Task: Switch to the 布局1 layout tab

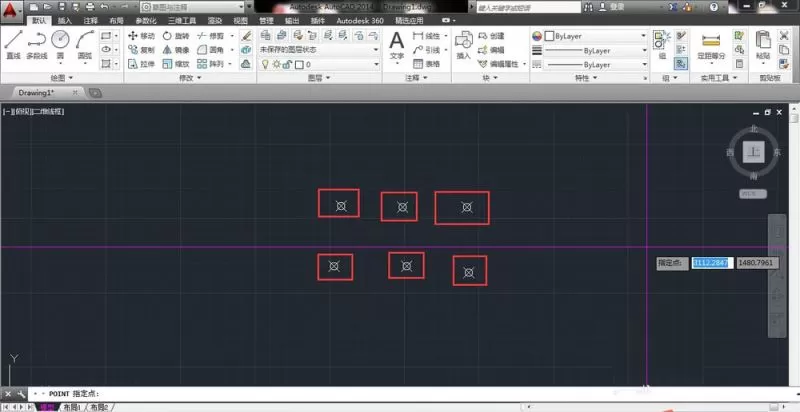Action: point(72,407)
